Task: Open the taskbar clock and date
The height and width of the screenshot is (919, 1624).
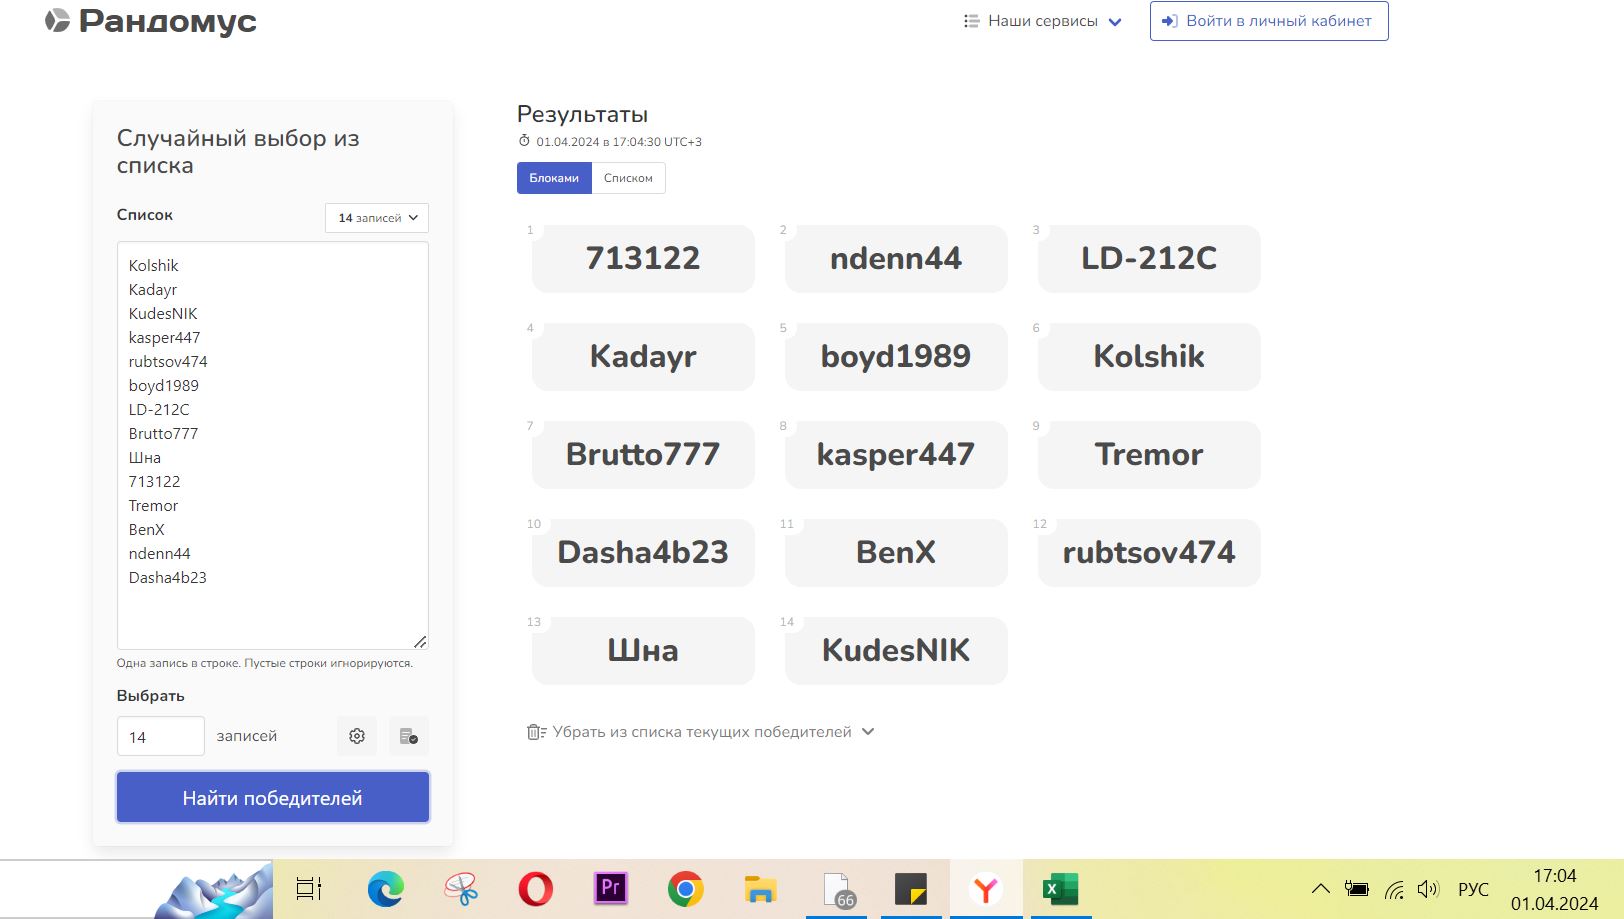Action: (x=1554, y=889)
